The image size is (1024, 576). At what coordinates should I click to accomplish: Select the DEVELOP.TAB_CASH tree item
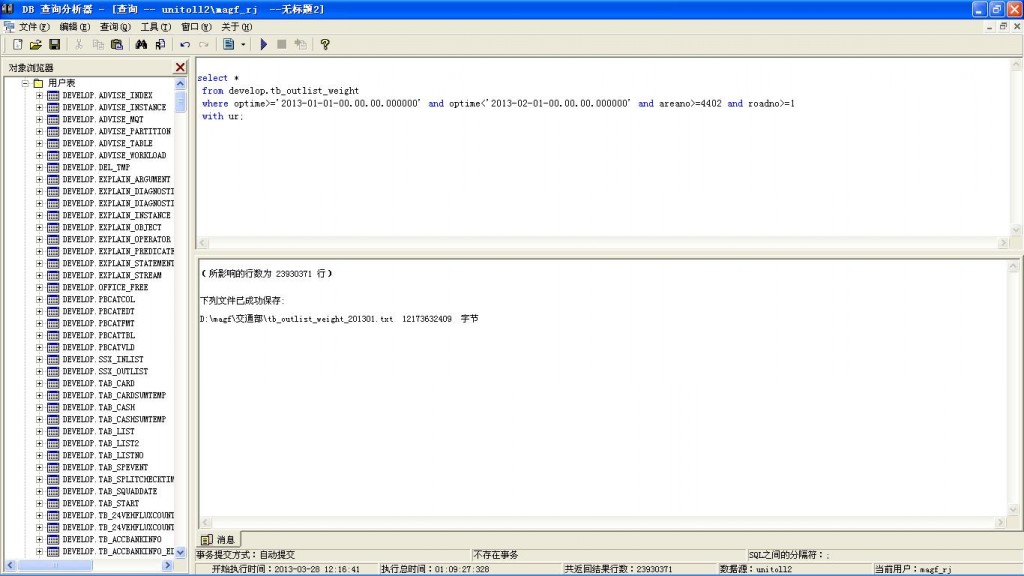[99, 407]
